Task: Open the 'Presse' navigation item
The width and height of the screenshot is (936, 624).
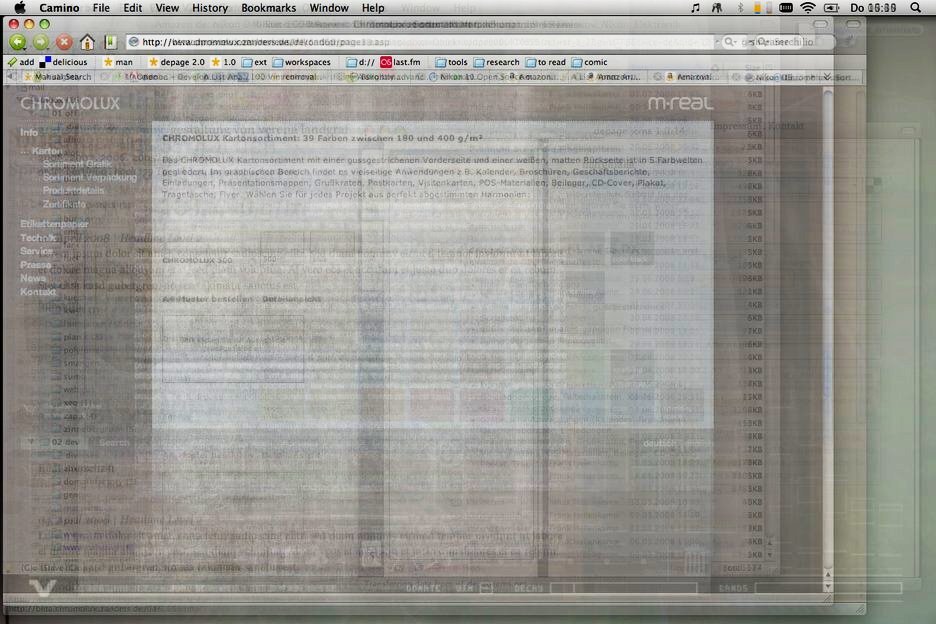Action: click(36, 265)
